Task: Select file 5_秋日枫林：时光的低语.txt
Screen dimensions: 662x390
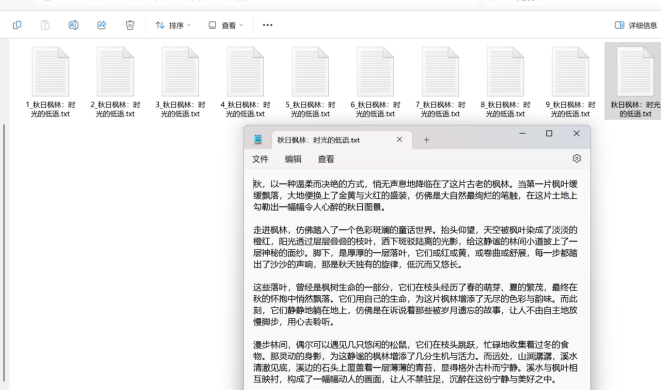Action: coord(310,82)
